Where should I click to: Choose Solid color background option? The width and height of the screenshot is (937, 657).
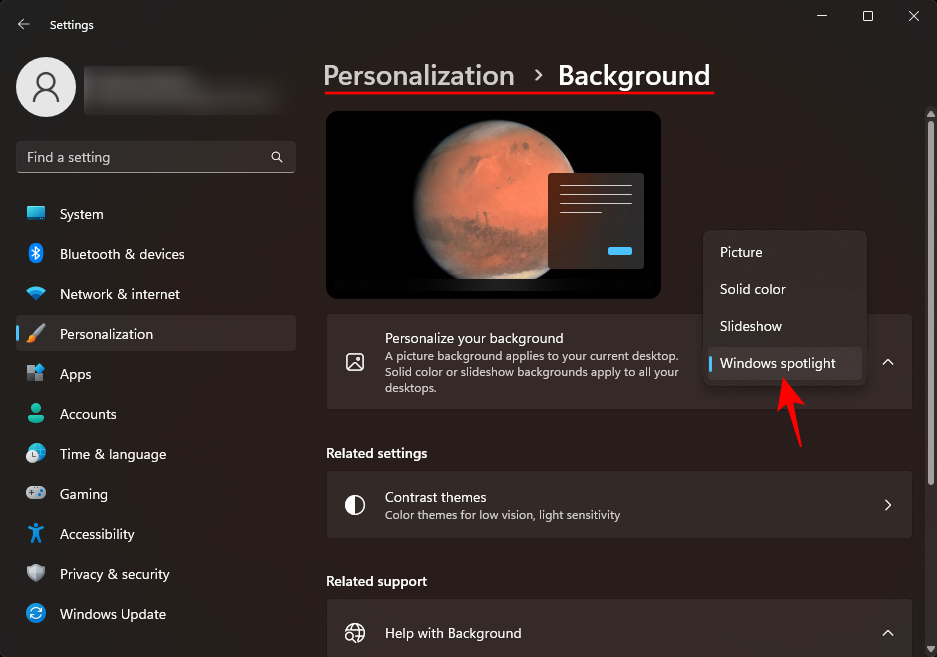pos(785,289)
